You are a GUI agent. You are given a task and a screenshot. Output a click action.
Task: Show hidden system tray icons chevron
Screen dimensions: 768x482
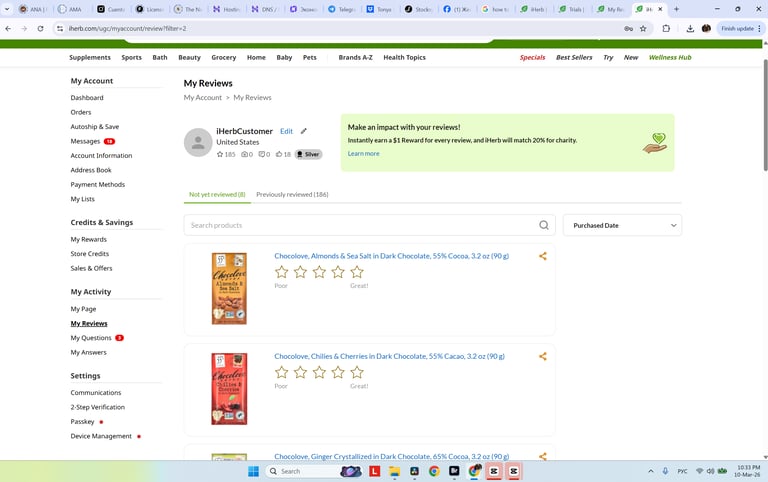pyautogui.click(x=650, y=471)
